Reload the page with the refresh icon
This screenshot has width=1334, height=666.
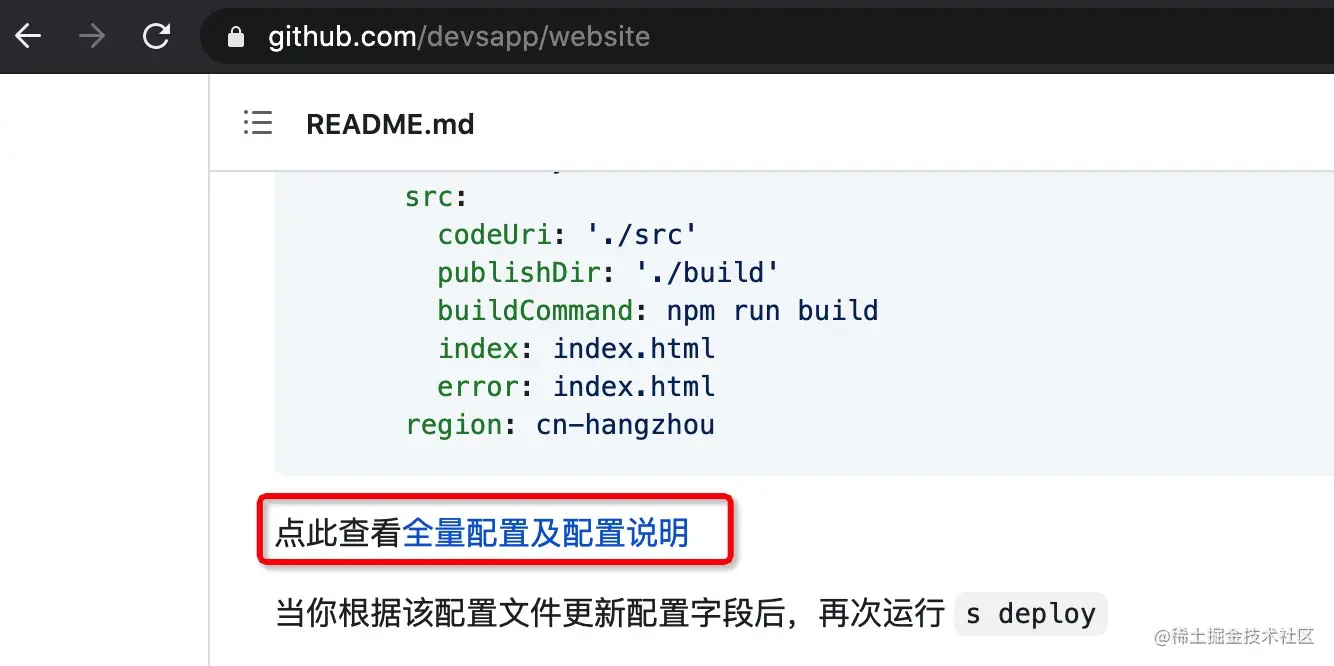(x=156, y=37)
